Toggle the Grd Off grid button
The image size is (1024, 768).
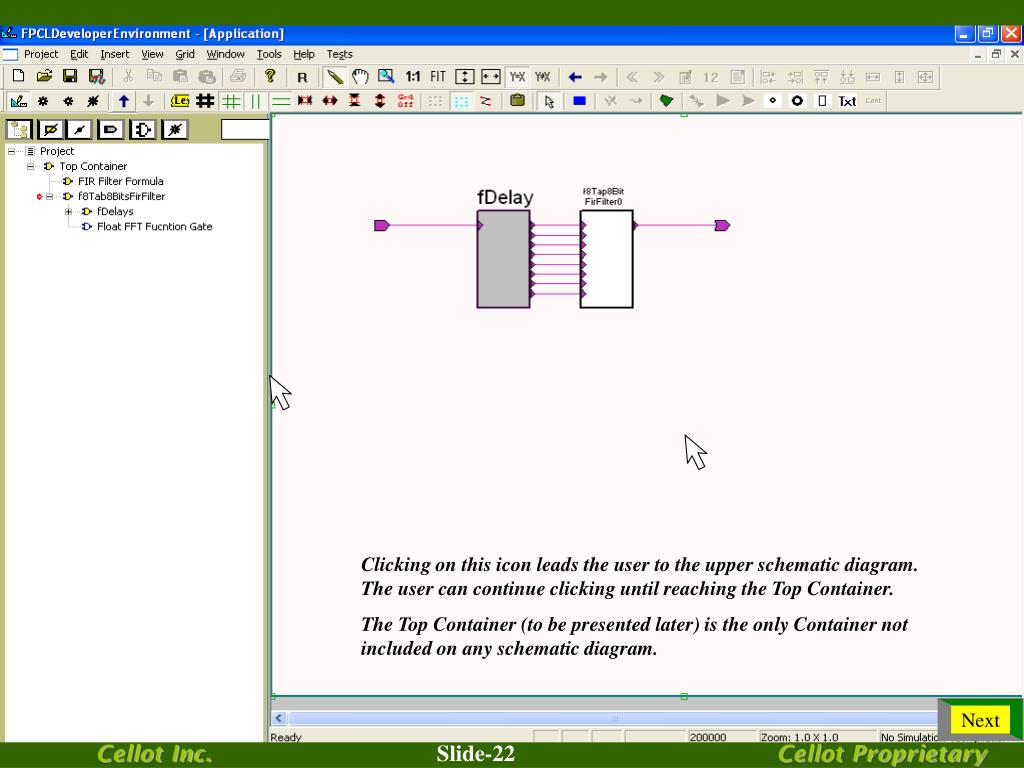[405, 101]
